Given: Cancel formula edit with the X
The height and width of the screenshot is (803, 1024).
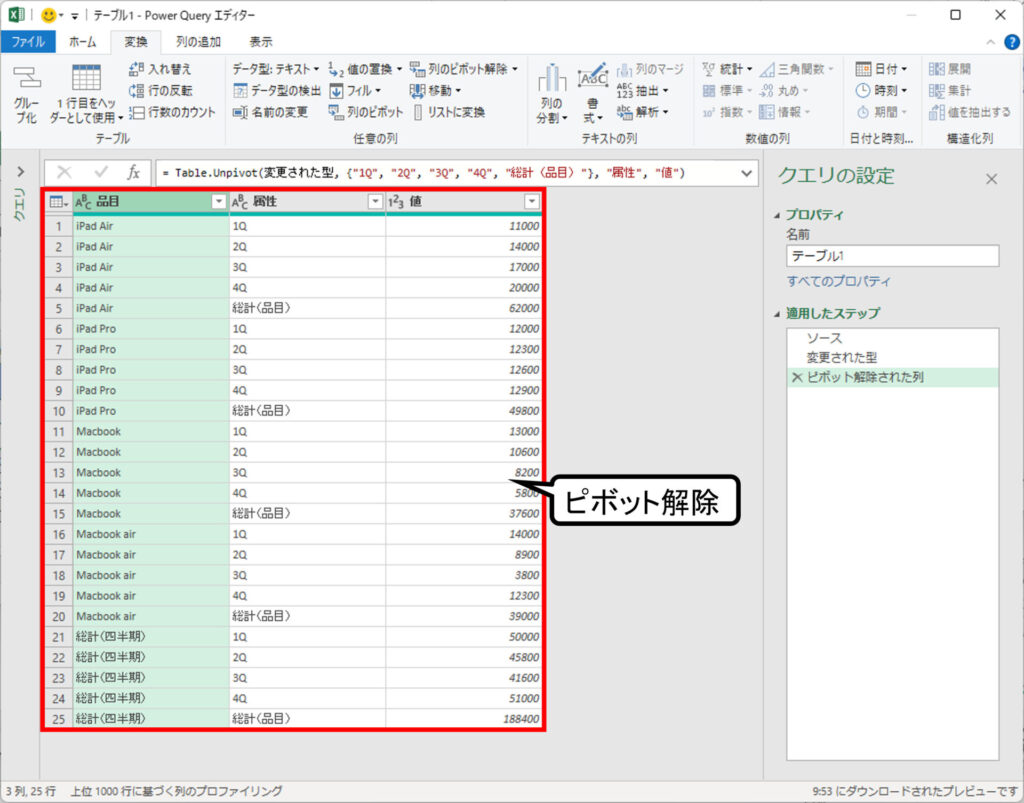Looking at the screenshot, I should coord(64,172).
